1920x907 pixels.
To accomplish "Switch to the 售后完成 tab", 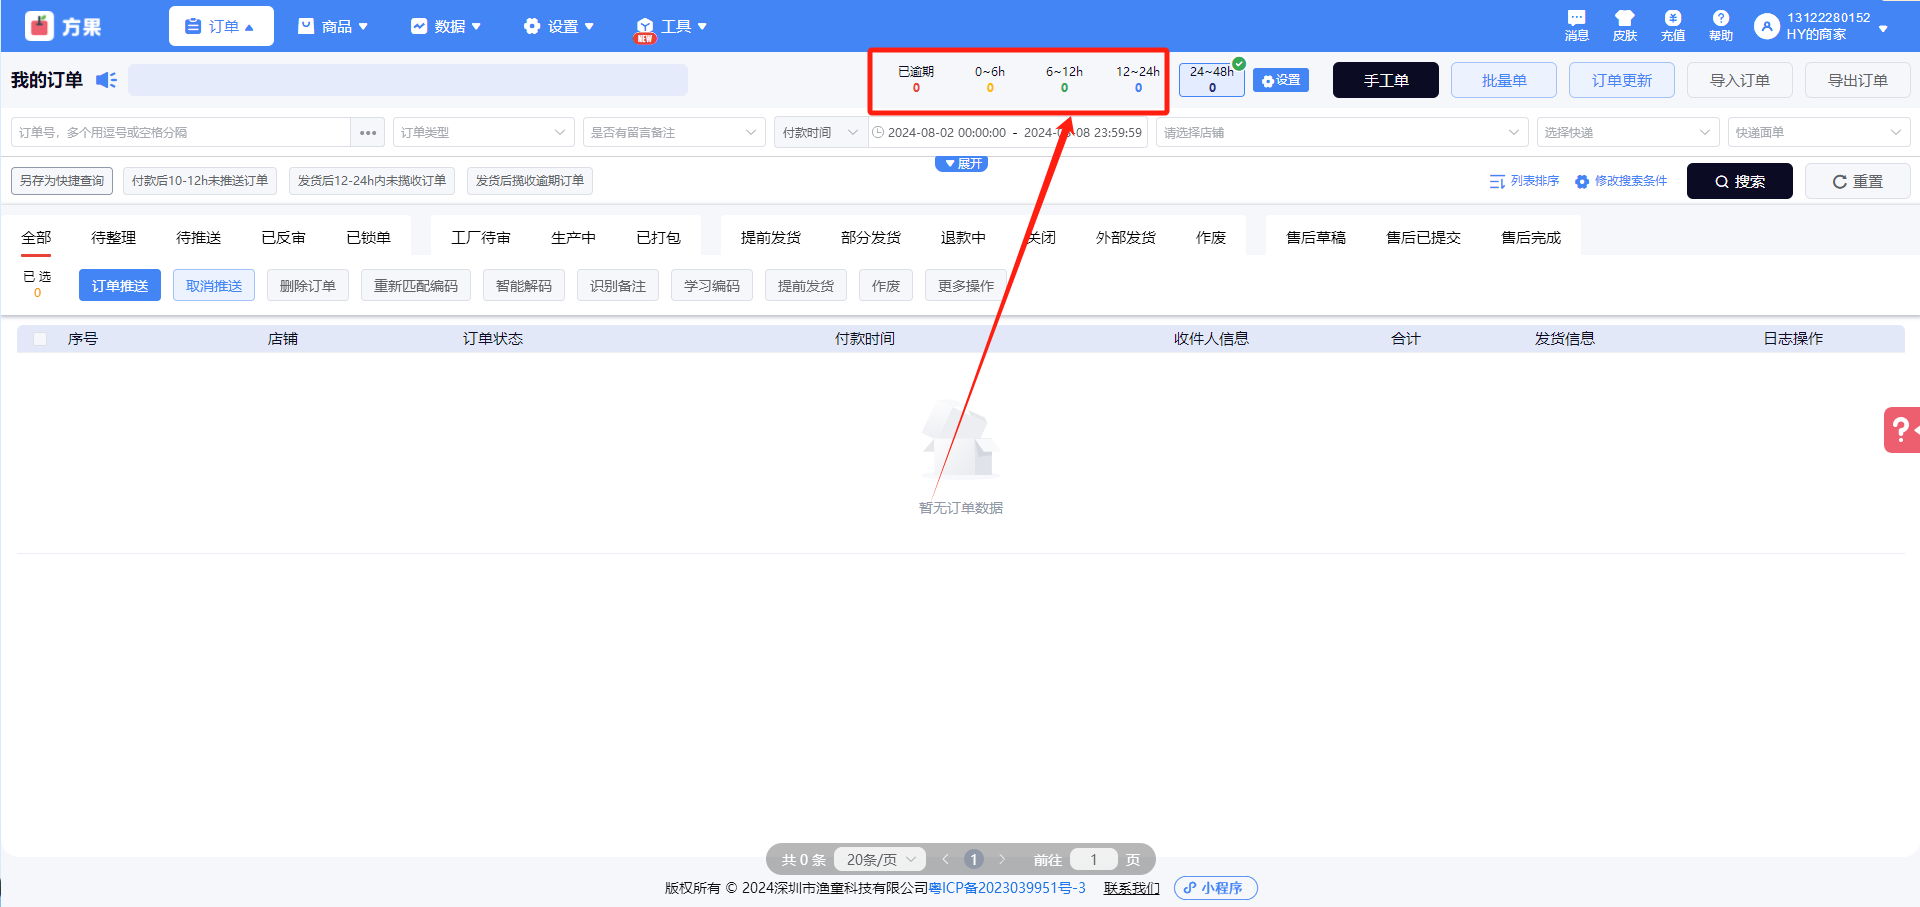I will (x=1531, y=238).
